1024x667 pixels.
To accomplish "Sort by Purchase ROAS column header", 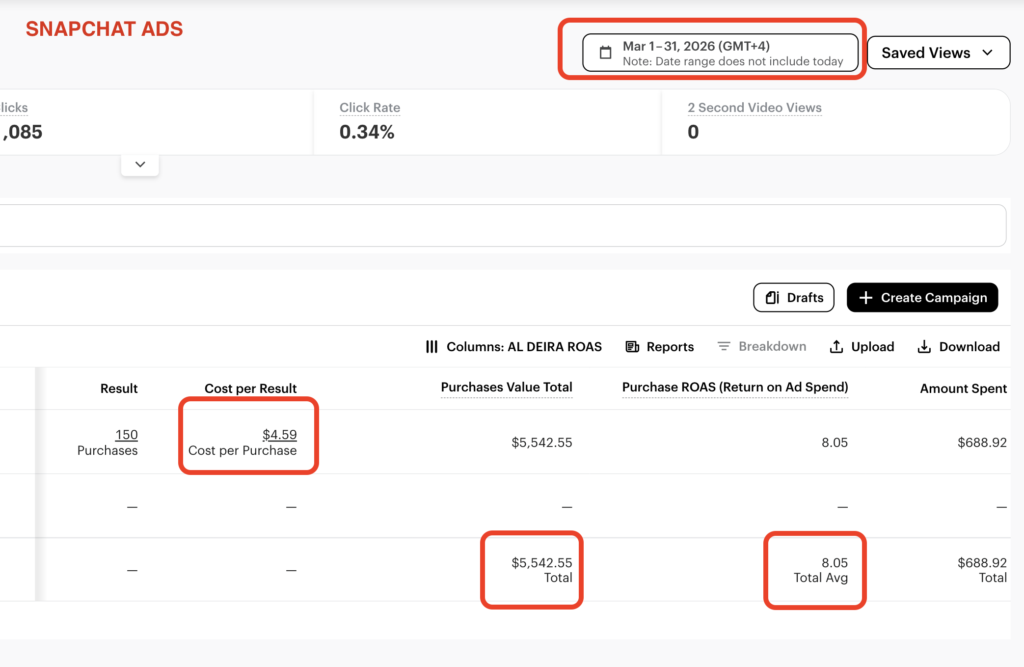I will [734, 388].
